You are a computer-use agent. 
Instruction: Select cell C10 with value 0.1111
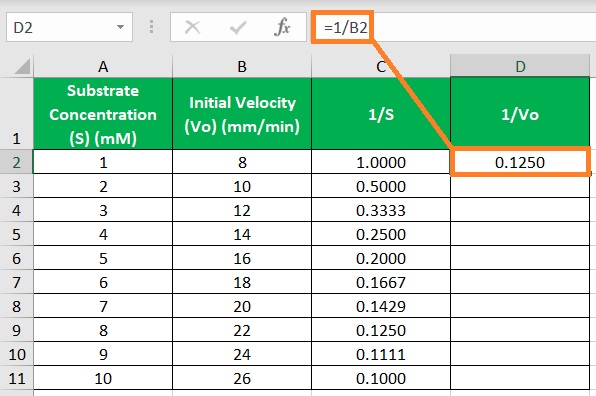381,354
